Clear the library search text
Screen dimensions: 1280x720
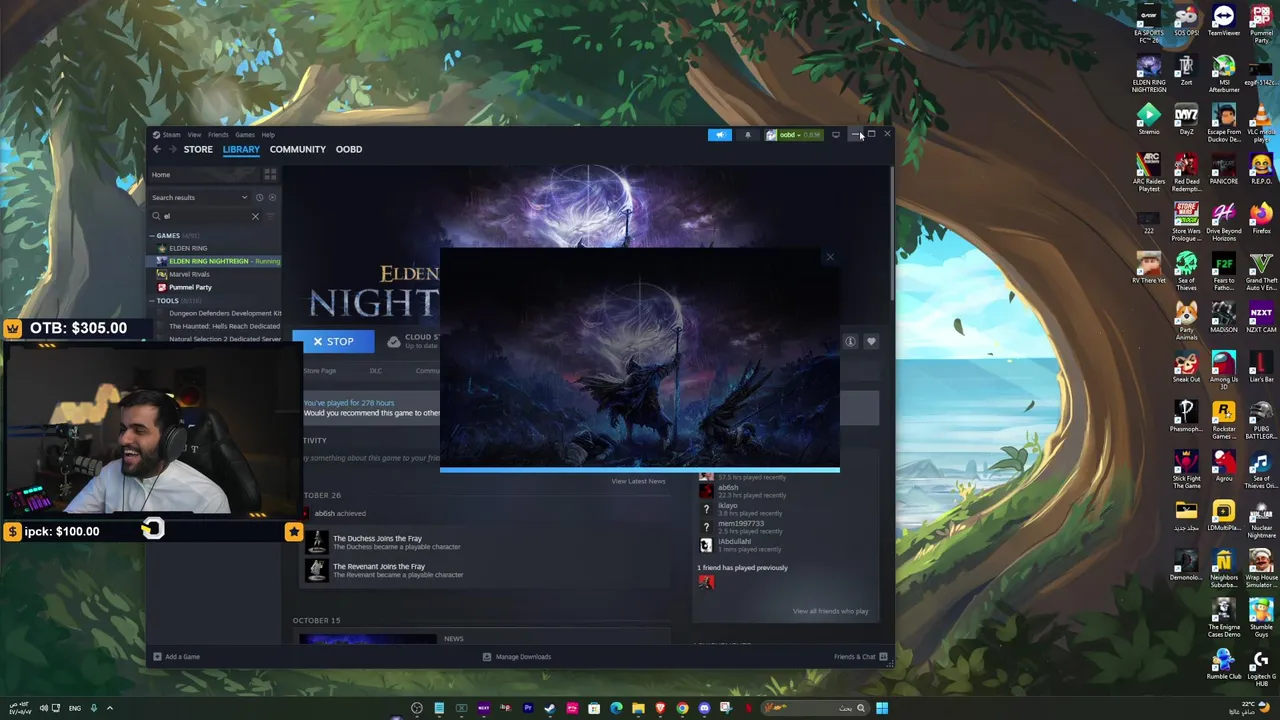255,216
